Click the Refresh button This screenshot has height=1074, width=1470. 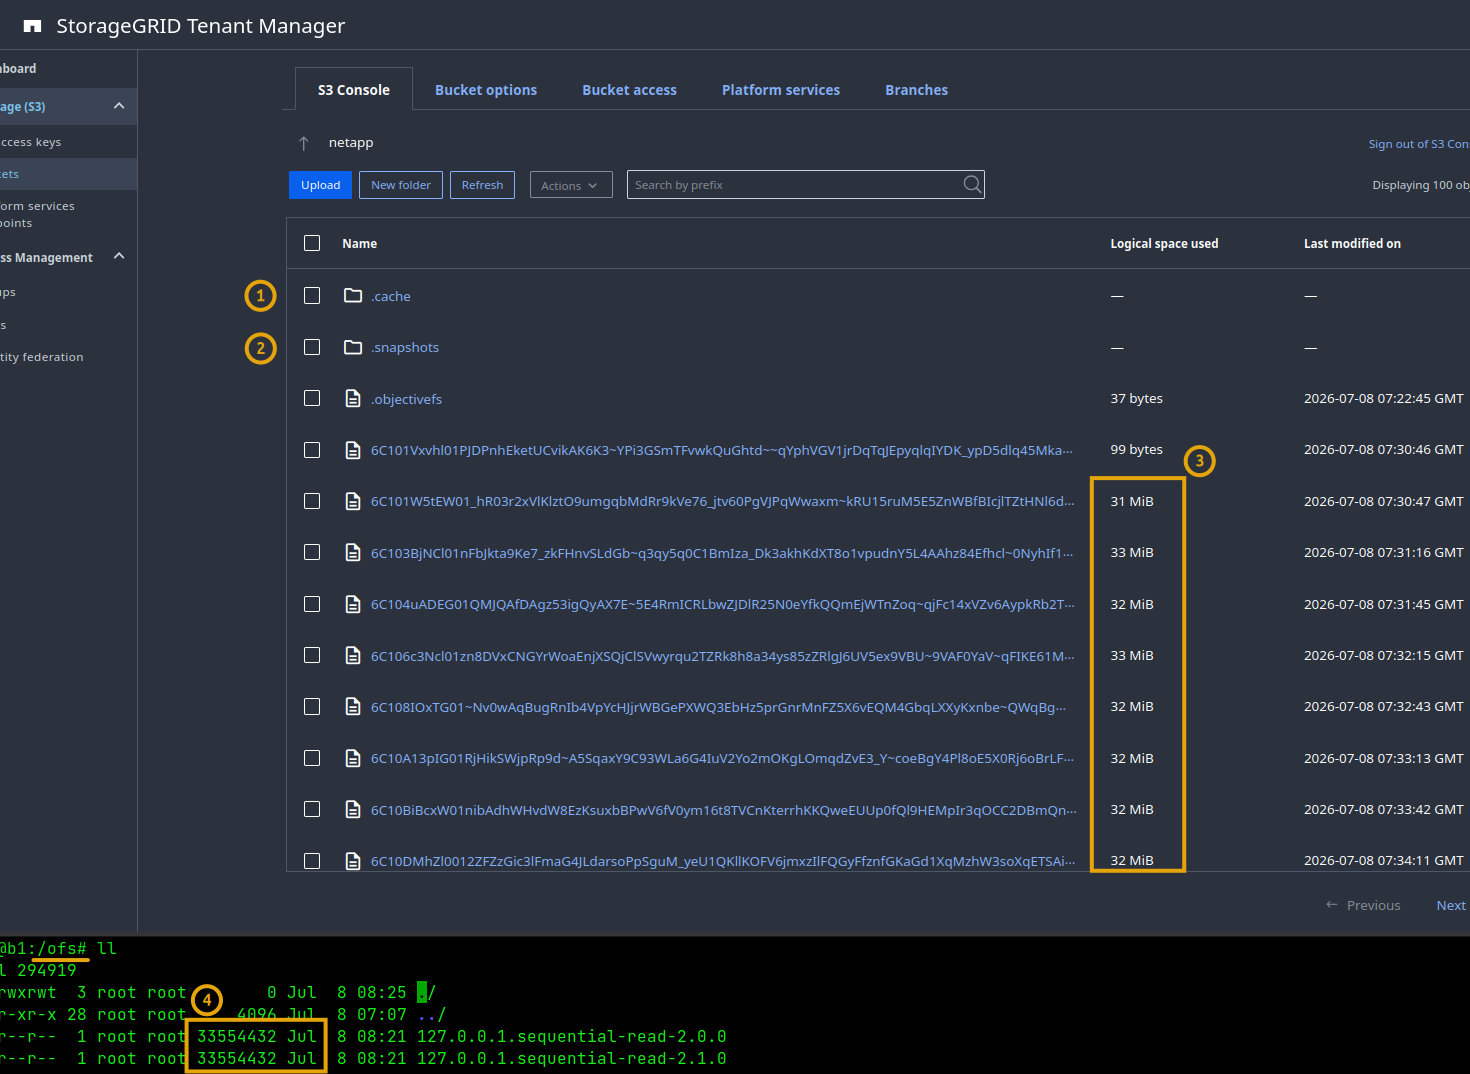[482, 185]
